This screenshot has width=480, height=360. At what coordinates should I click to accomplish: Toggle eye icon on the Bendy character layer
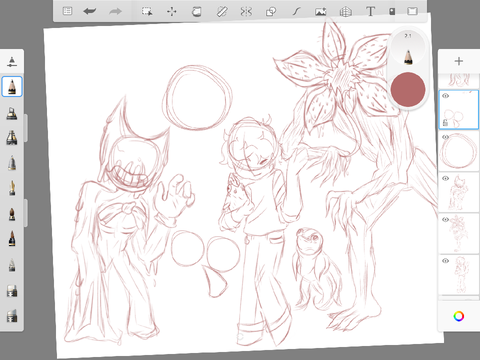click(x=446, y=178)
